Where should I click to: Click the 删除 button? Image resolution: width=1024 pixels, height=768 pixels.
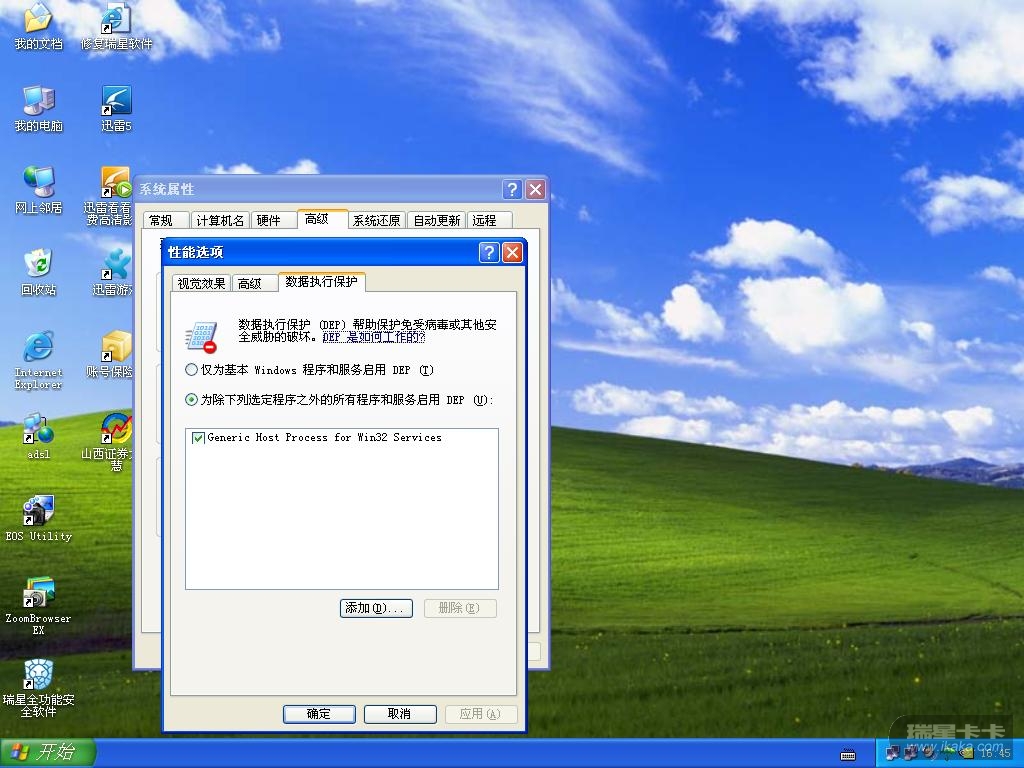[460, 608]
